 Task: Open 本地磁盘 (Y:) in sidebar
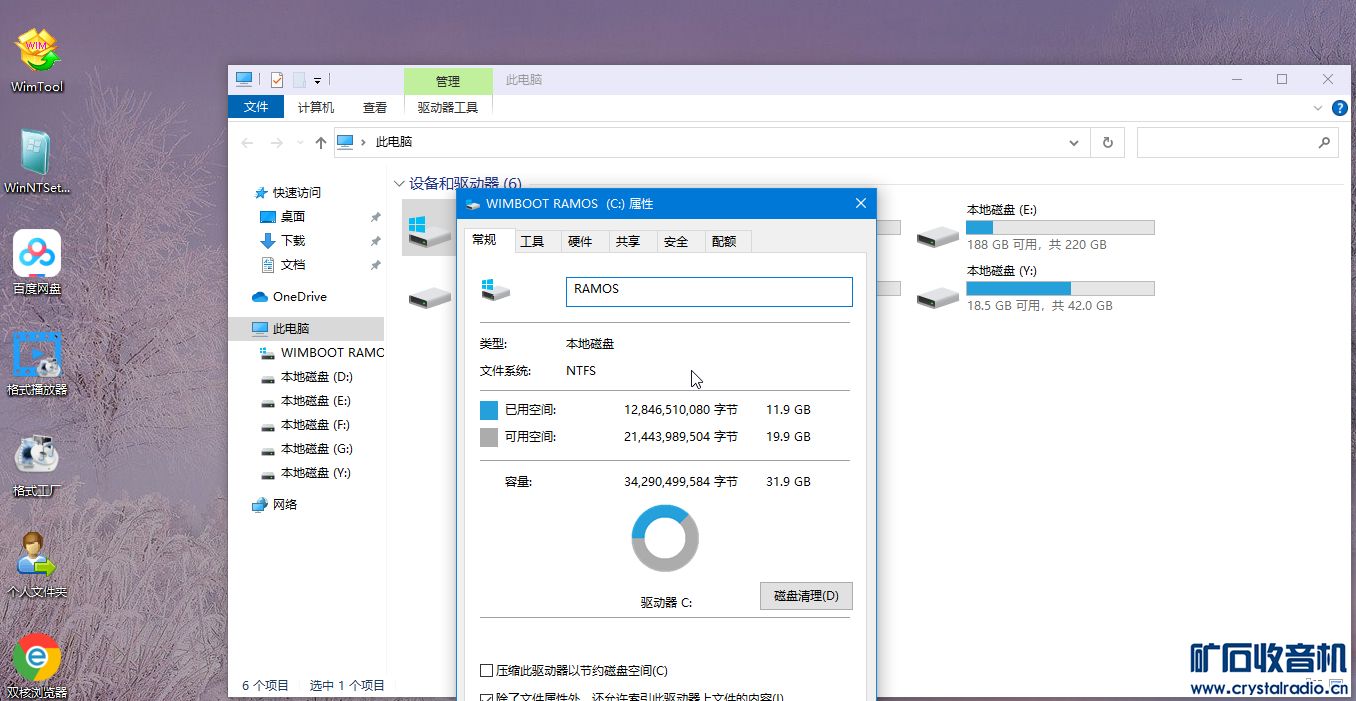point(316,473)
